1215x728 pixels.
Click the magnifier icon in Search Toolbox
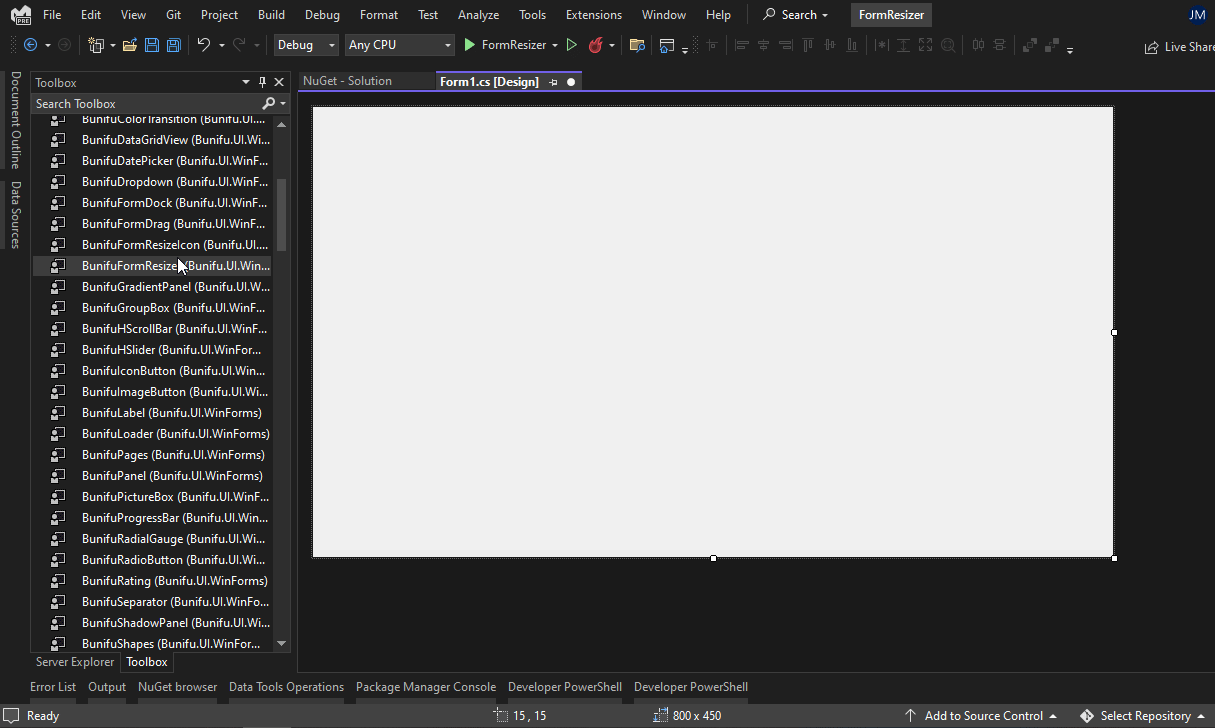click(268, 104)
